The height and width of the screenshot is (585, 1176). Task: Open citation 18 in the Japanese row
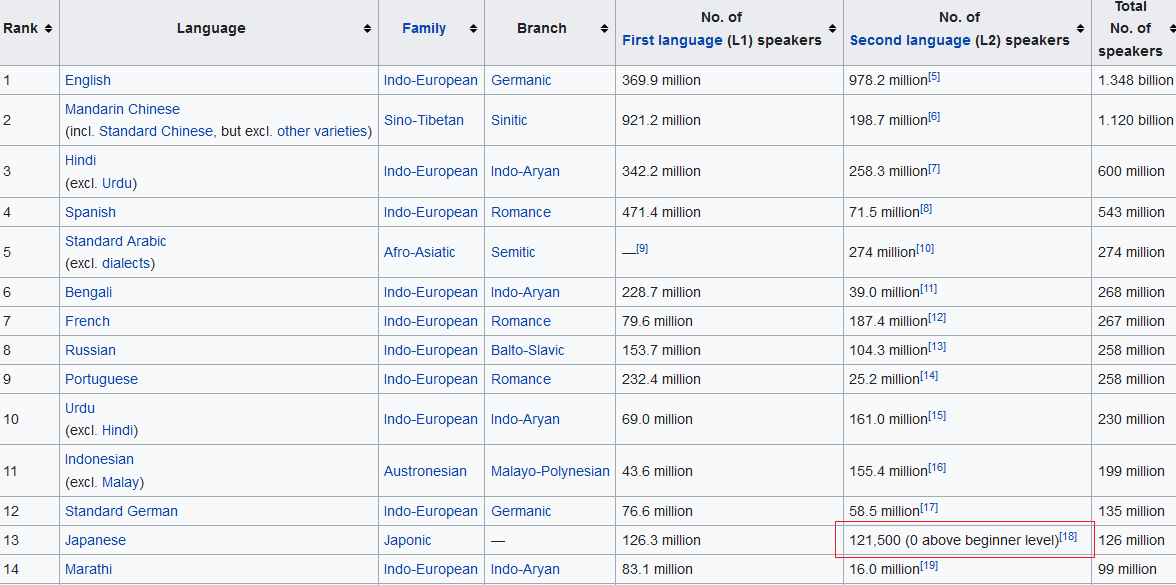1068,537
